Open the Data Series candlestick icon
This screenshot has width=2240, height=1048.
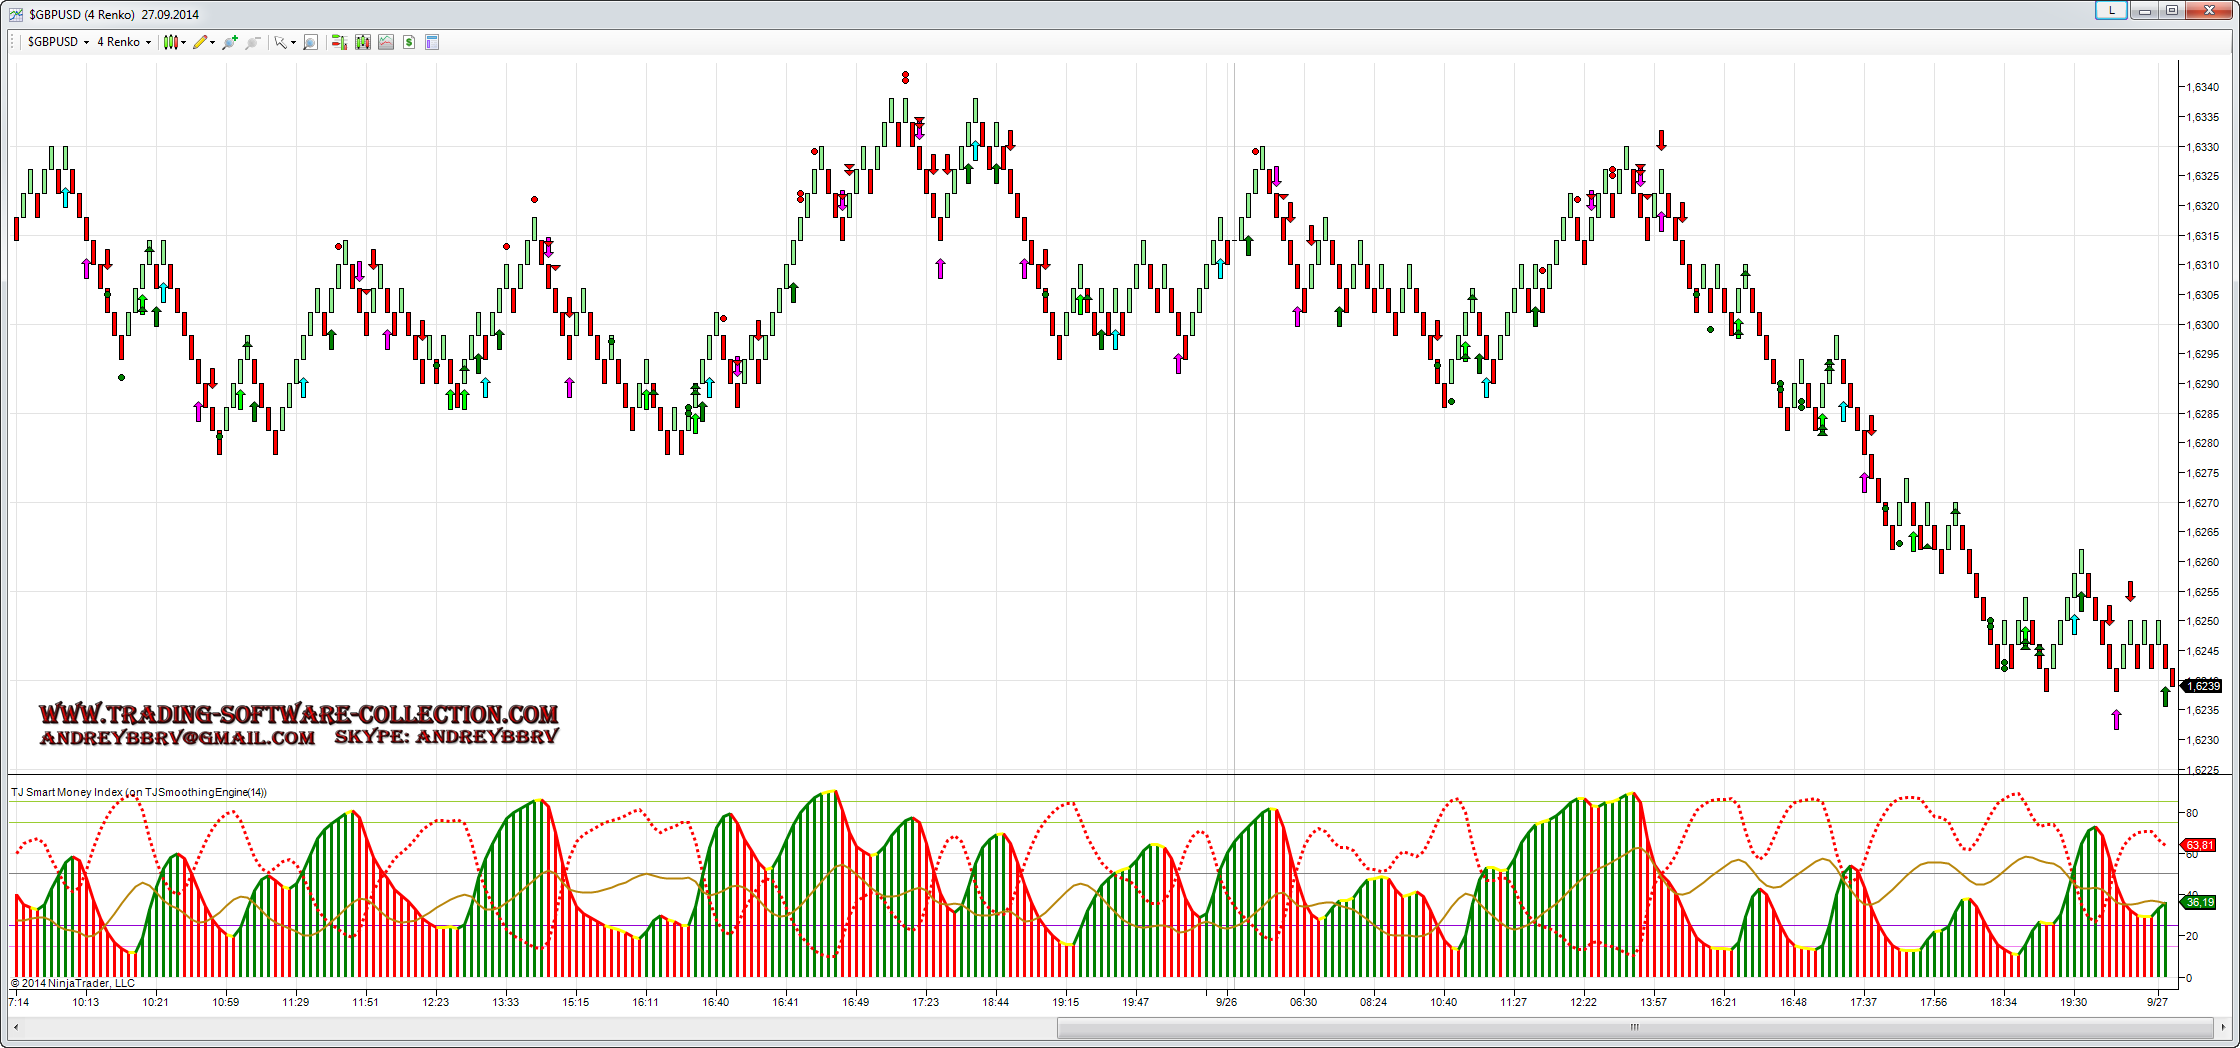362,42
